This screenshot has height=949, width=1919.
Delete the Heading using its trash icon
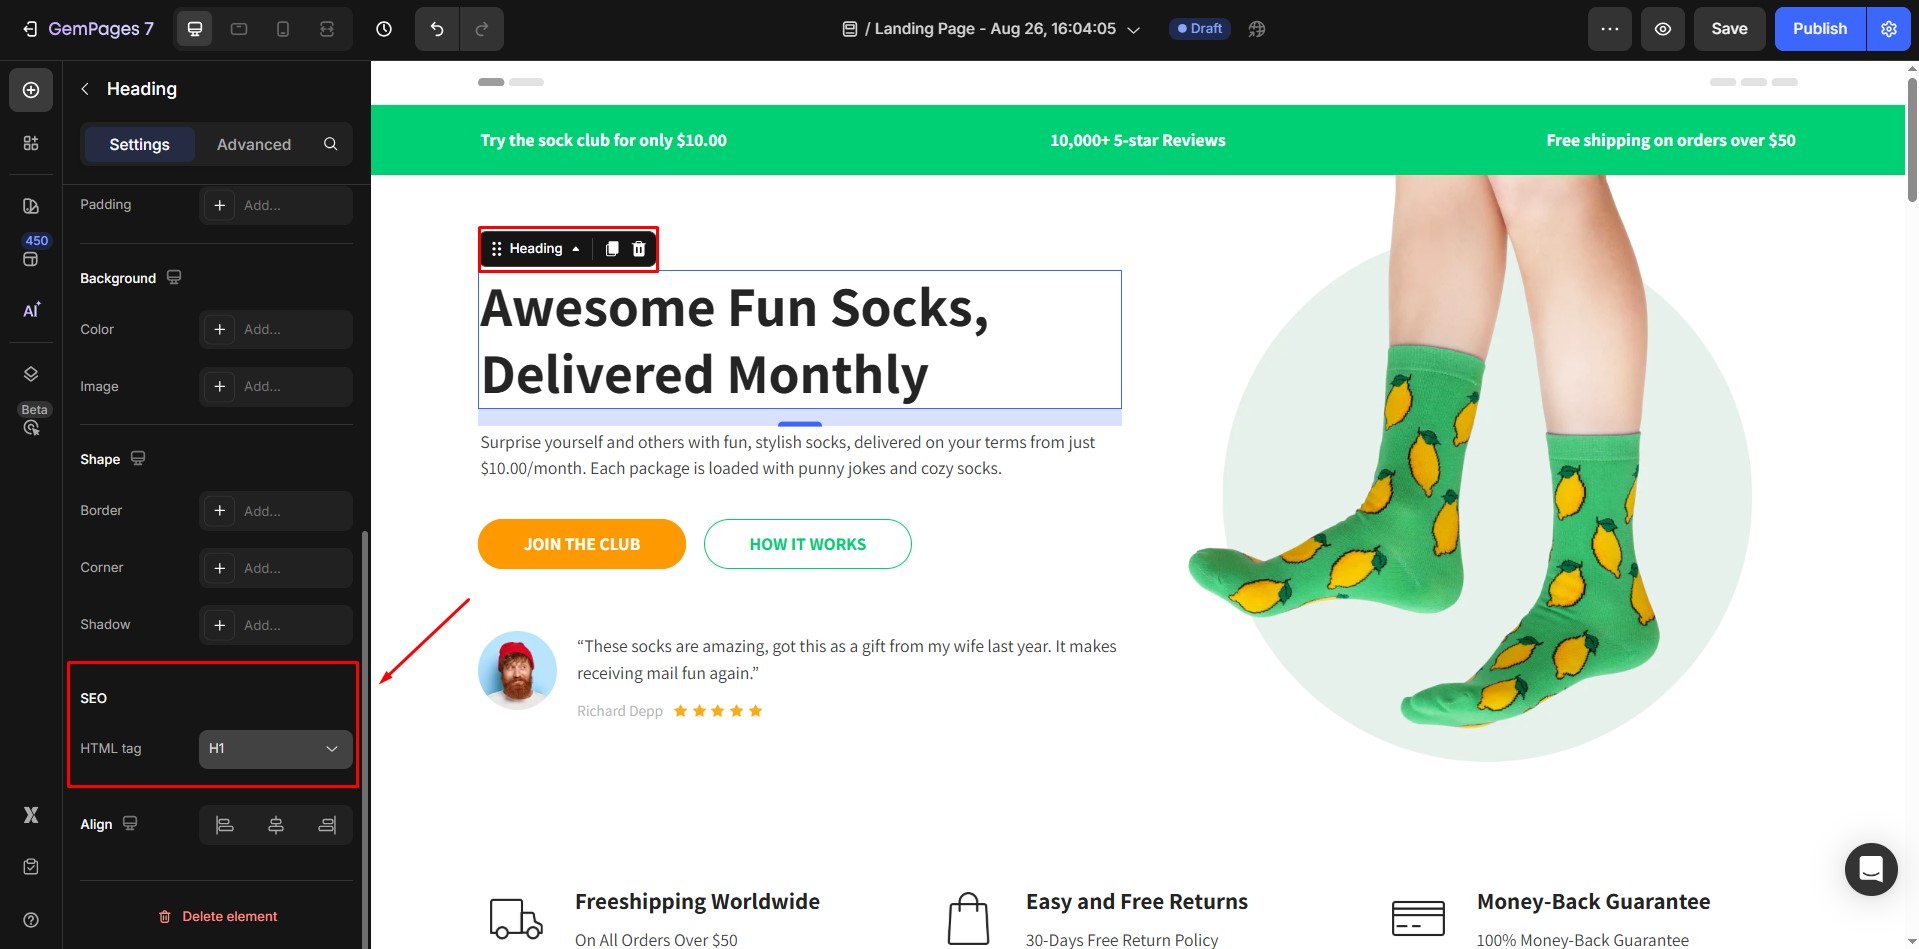[638, 248]
